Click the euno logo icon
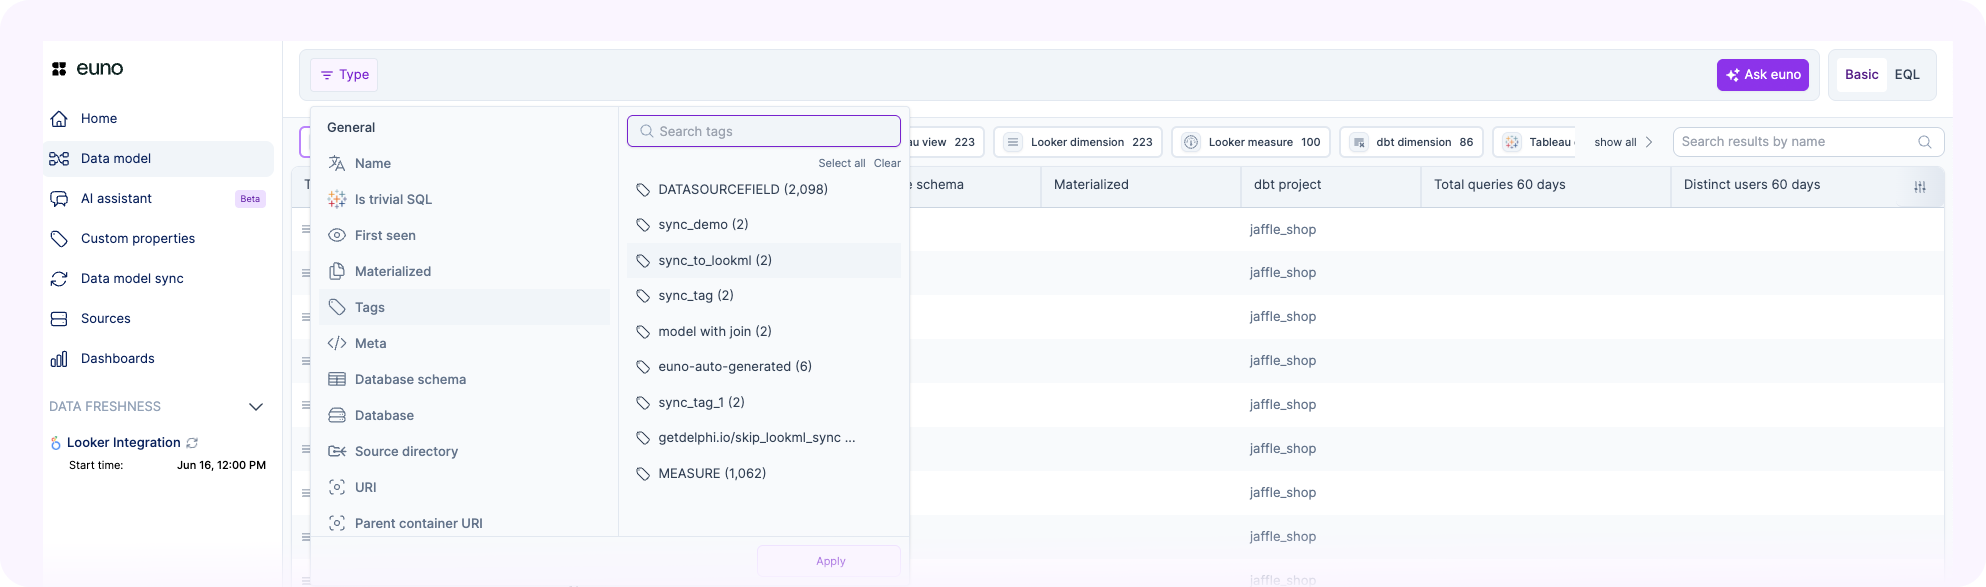Image resolution: width=1986 pixels, height=587 pixels. 60,69
